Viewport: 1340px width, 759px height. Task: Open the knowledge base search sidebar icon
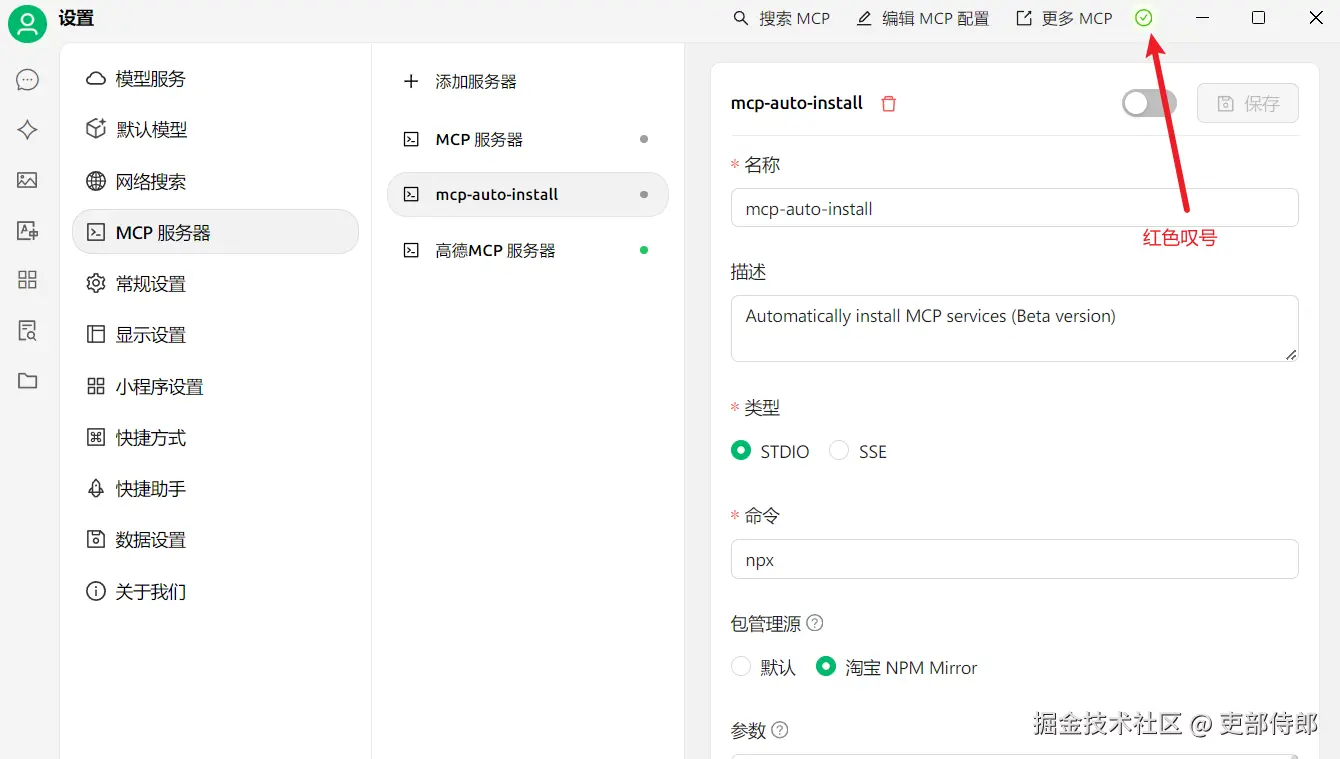[x=27, y=331]
